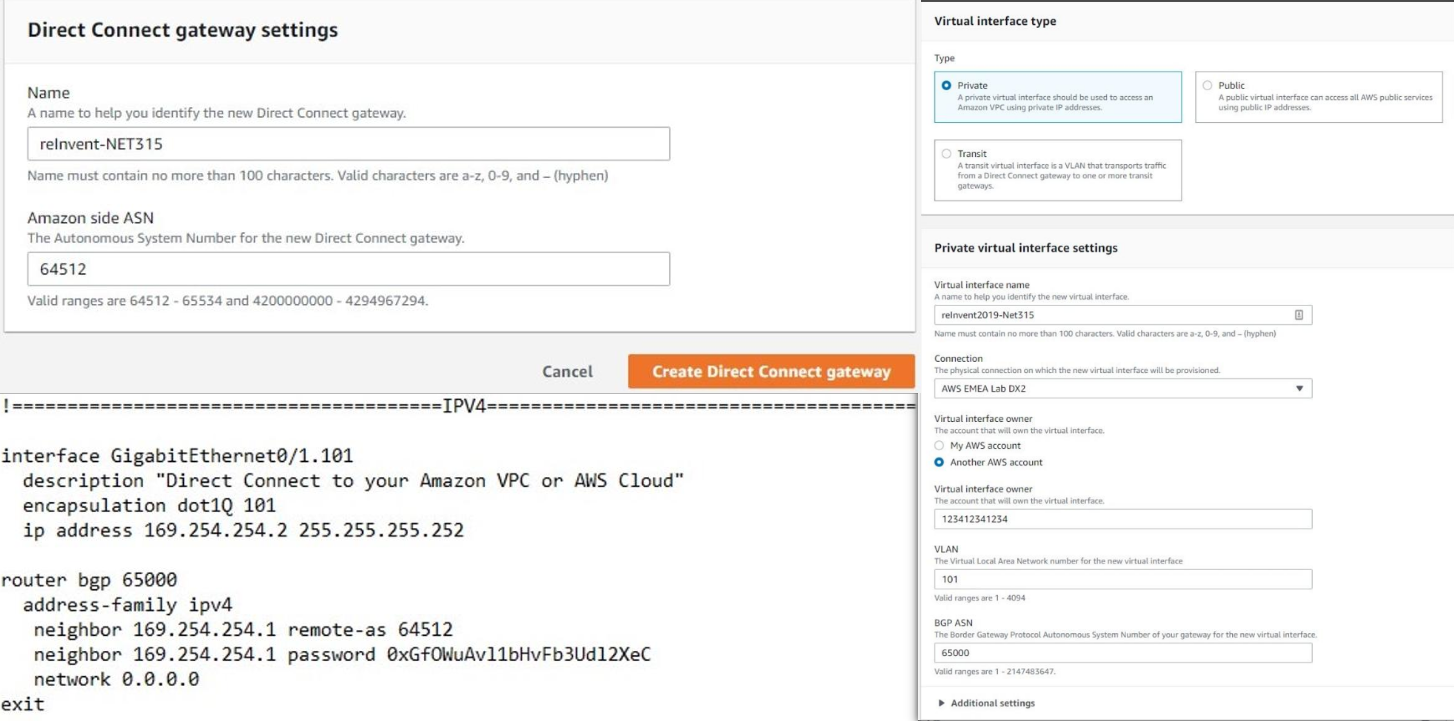Image resolution: width=1454 pixels, height=721 pixels.
Task: Click the ASN valid ranges hint text
Action: [x=228, y=300]
